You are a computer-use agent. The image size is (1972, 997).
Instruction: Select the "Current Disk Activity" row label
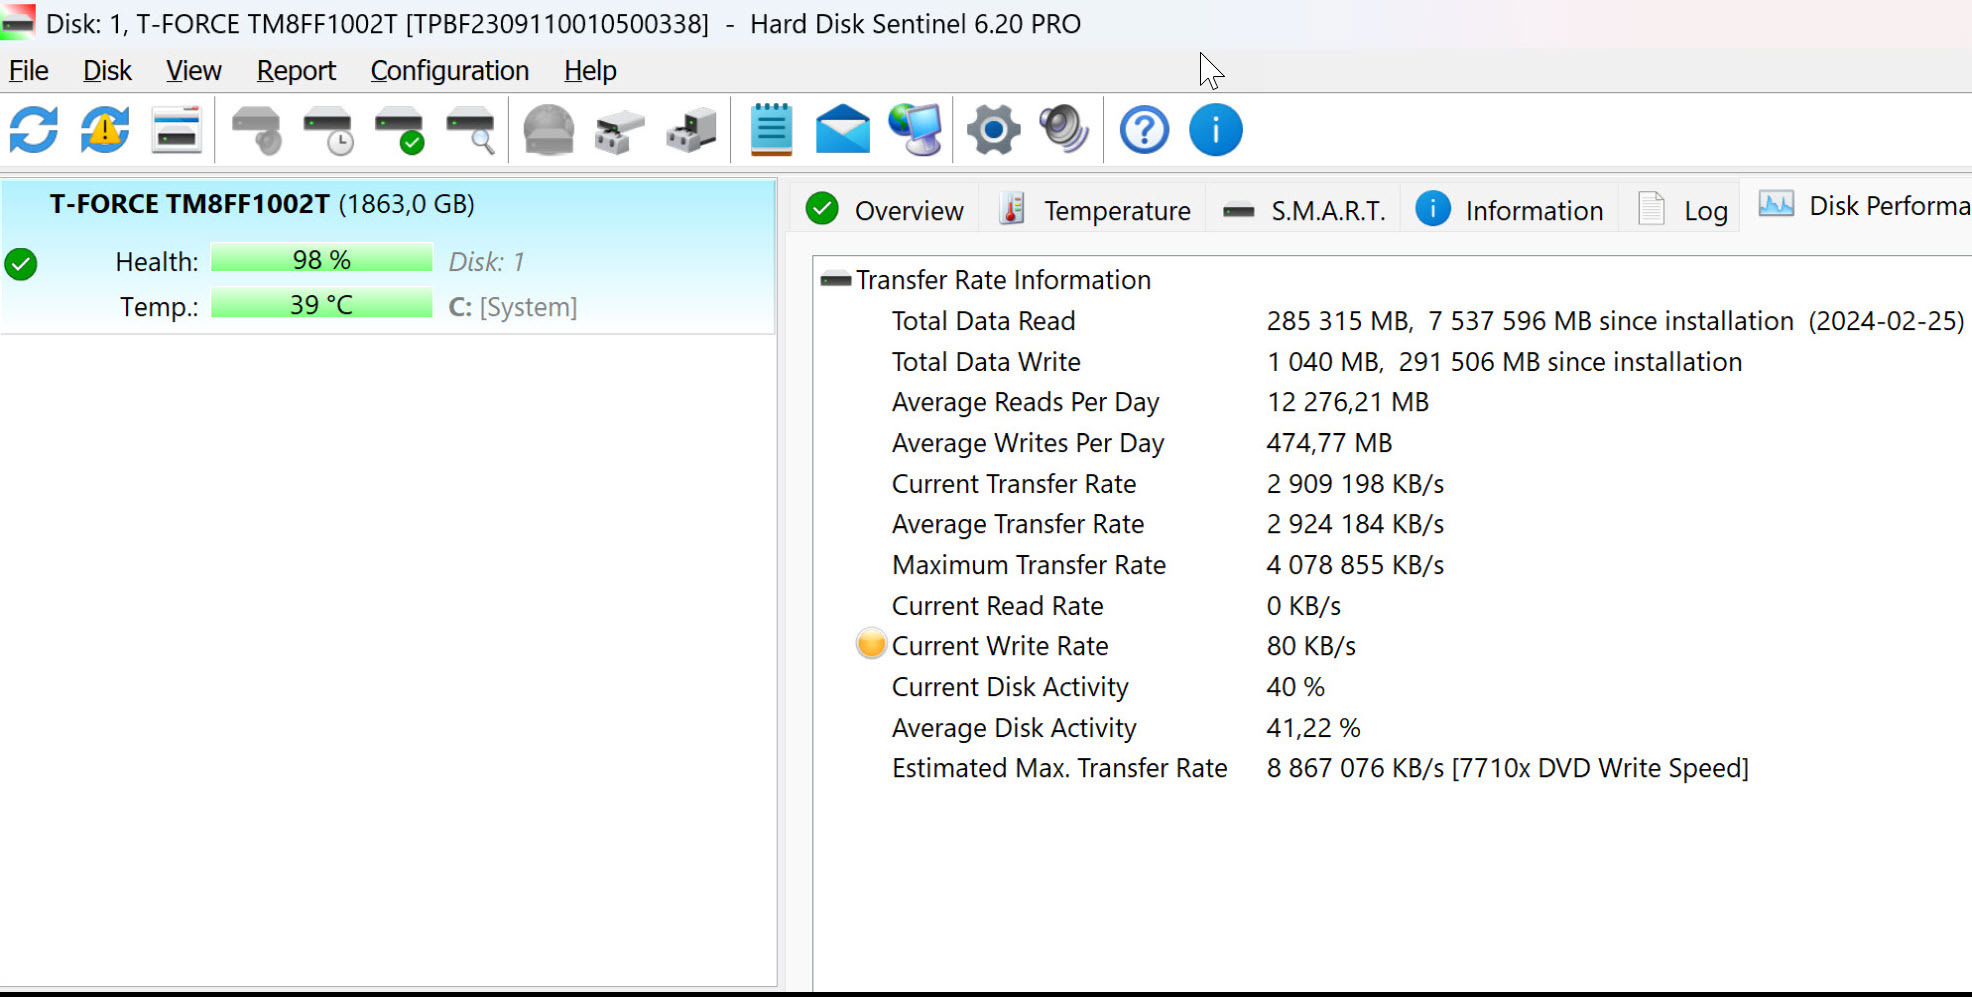tap(1010, 687)
